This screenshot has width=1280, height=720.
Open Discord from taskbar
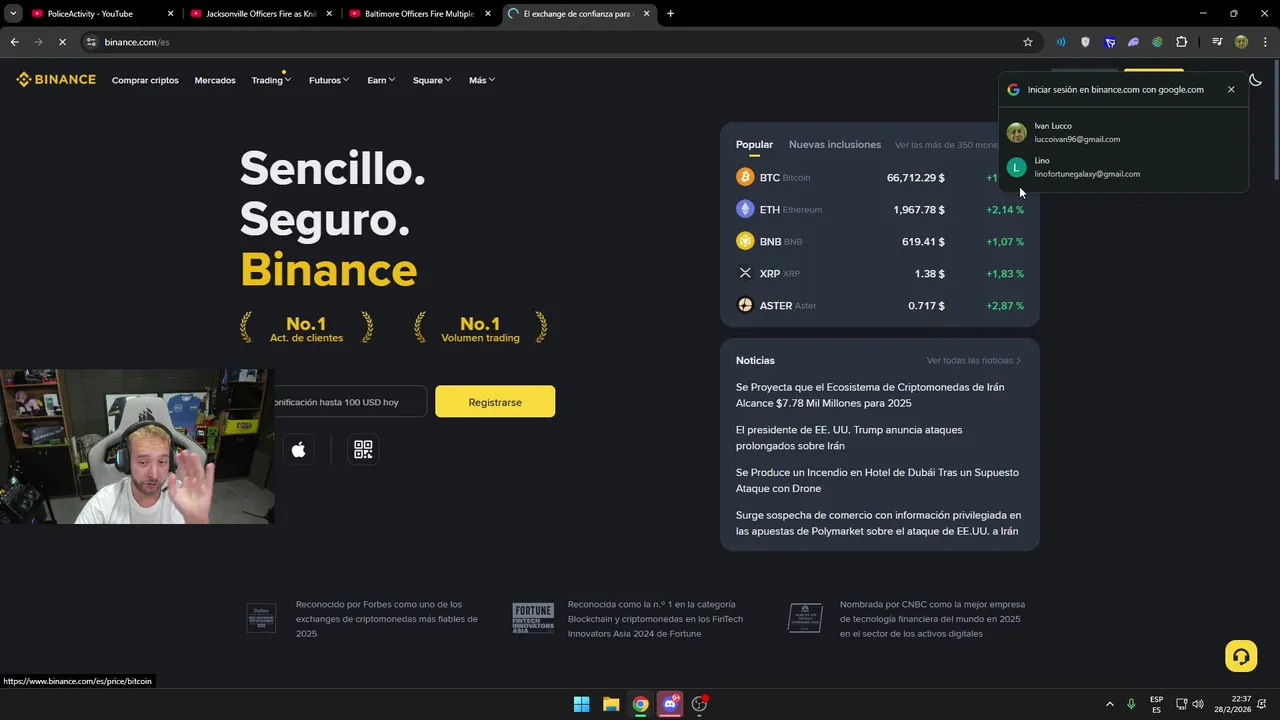(x=670, y=704)
